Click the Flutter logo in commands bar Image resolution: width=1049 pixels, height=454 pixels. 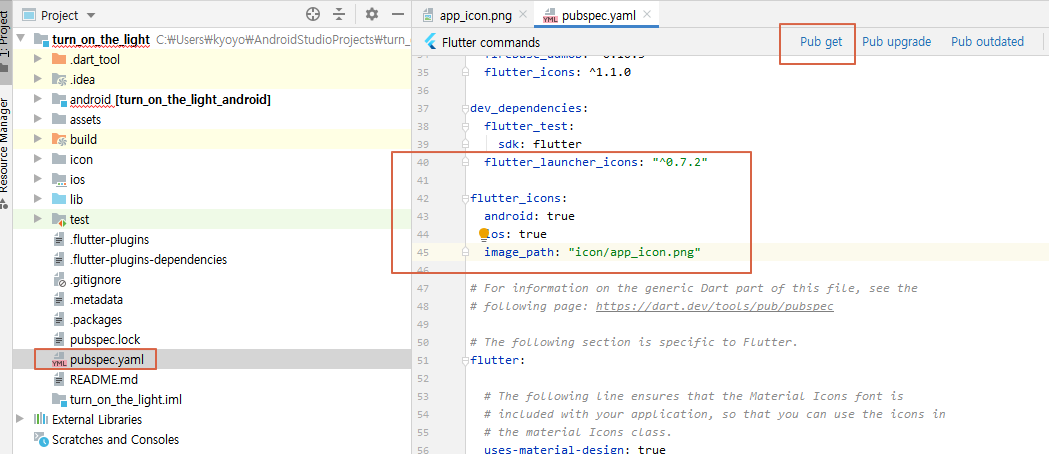coord(430,42)
